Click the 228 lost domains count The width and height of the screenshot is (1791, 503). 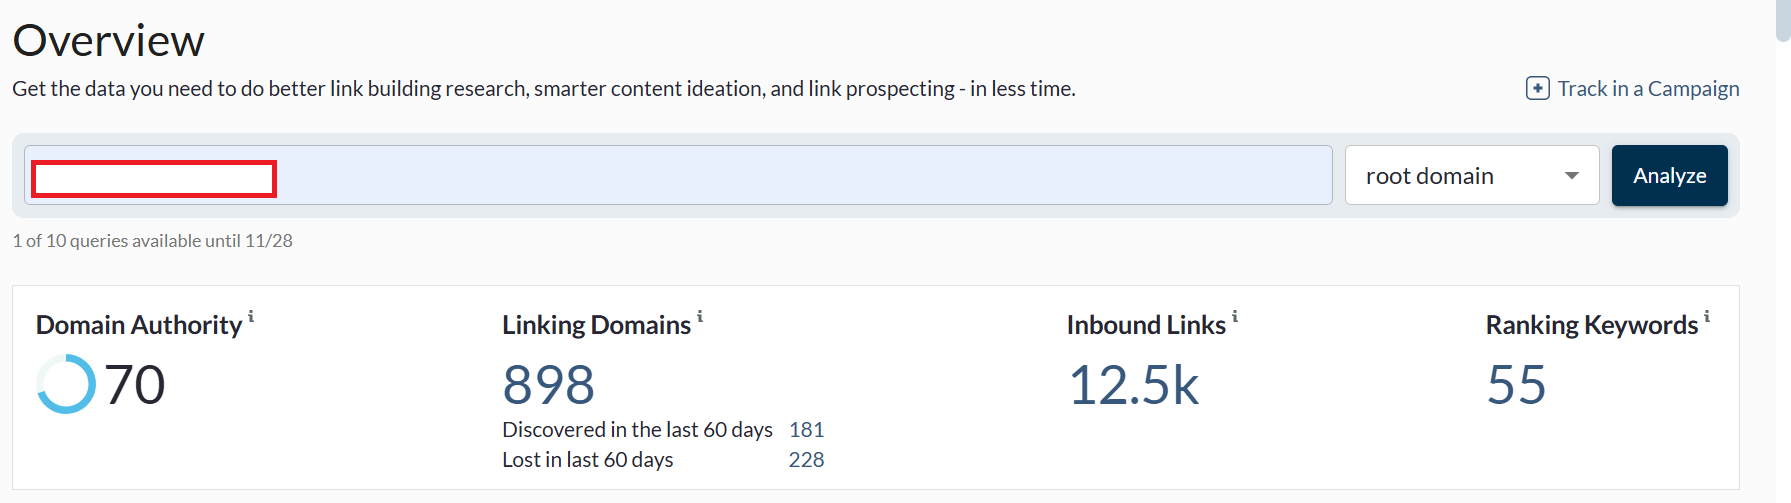(806, 460)
